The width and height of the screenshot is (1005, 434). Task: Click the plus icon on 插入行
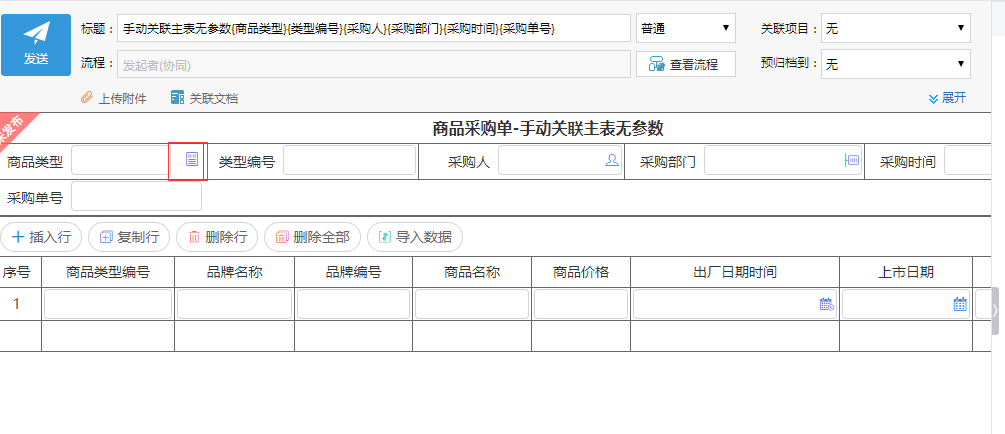pyautogui.click(x=19, y=237)
